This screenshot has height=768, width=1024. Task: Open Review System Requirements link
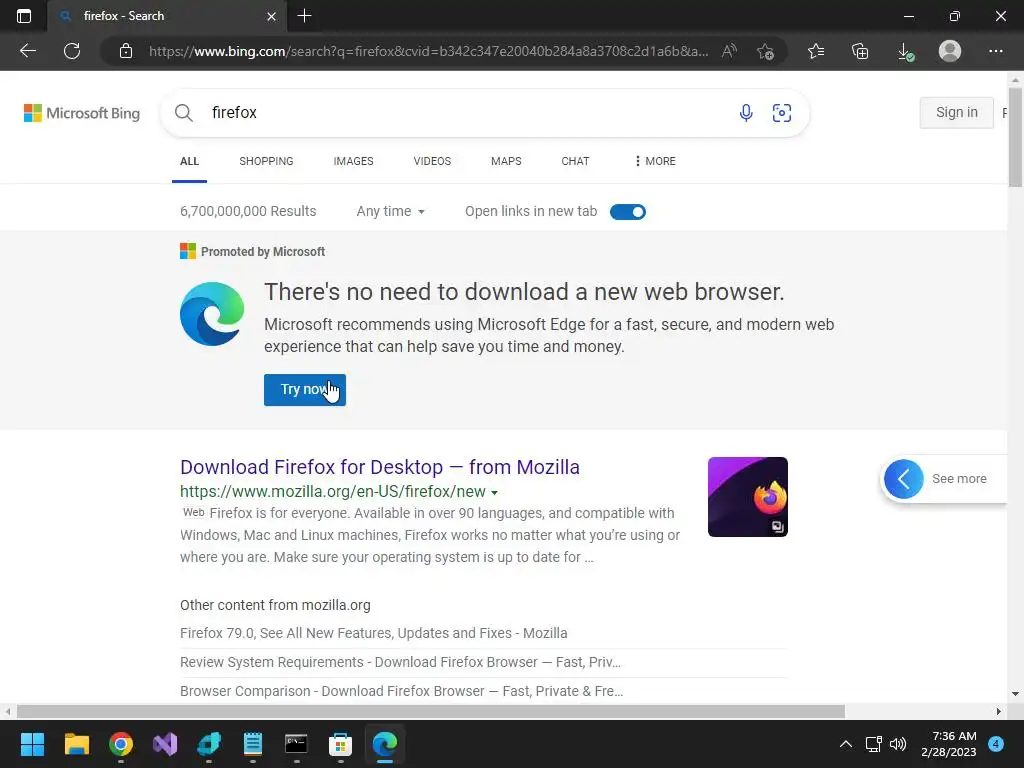click(400, 662)
